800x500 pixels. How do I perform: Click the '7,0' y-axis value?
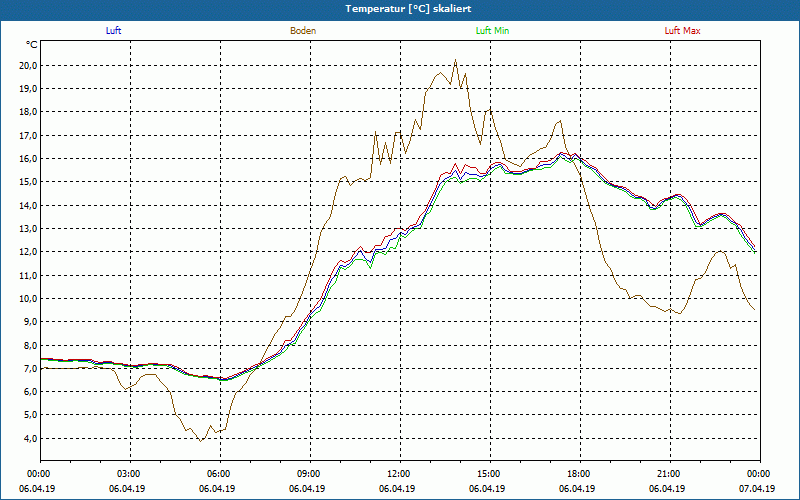30,368
